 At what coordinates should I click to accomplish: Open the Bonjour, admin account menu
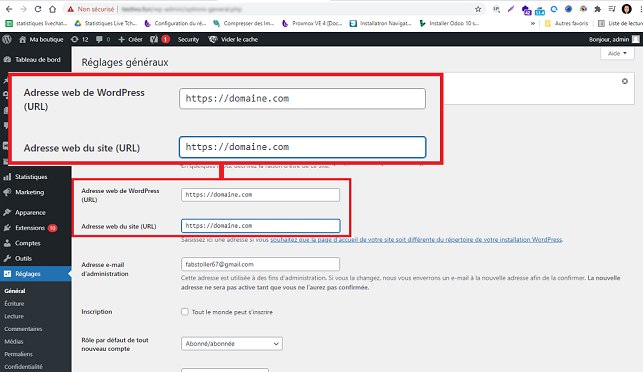coord(614,39)
